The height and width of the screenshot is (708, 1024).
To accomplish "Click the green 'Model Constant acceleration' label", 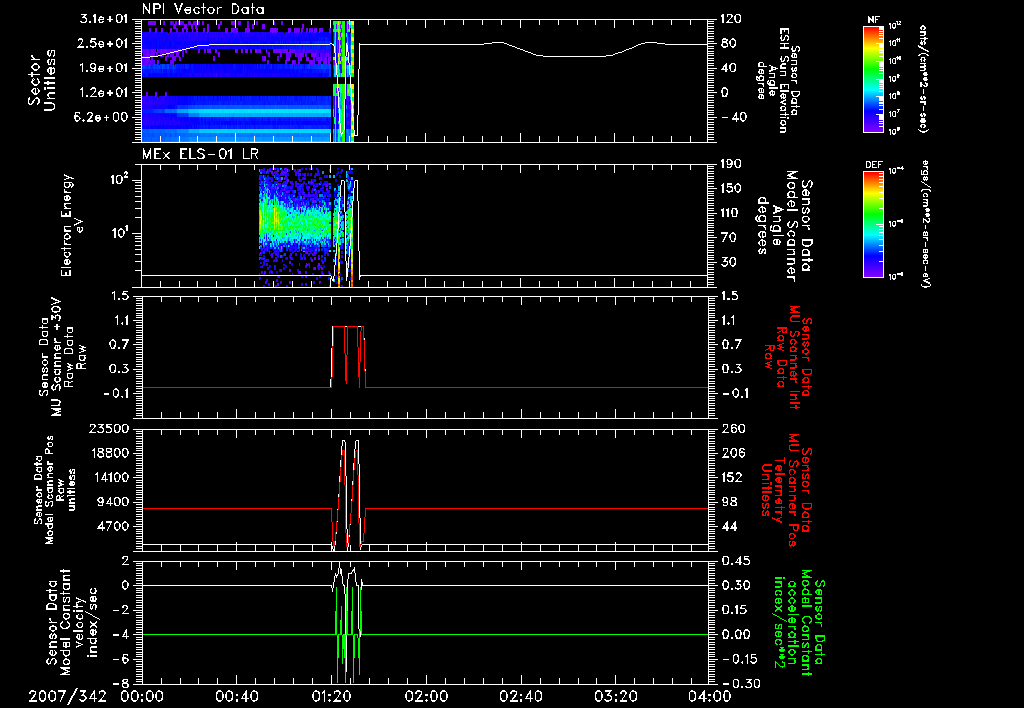I will [x=799, y=622].
